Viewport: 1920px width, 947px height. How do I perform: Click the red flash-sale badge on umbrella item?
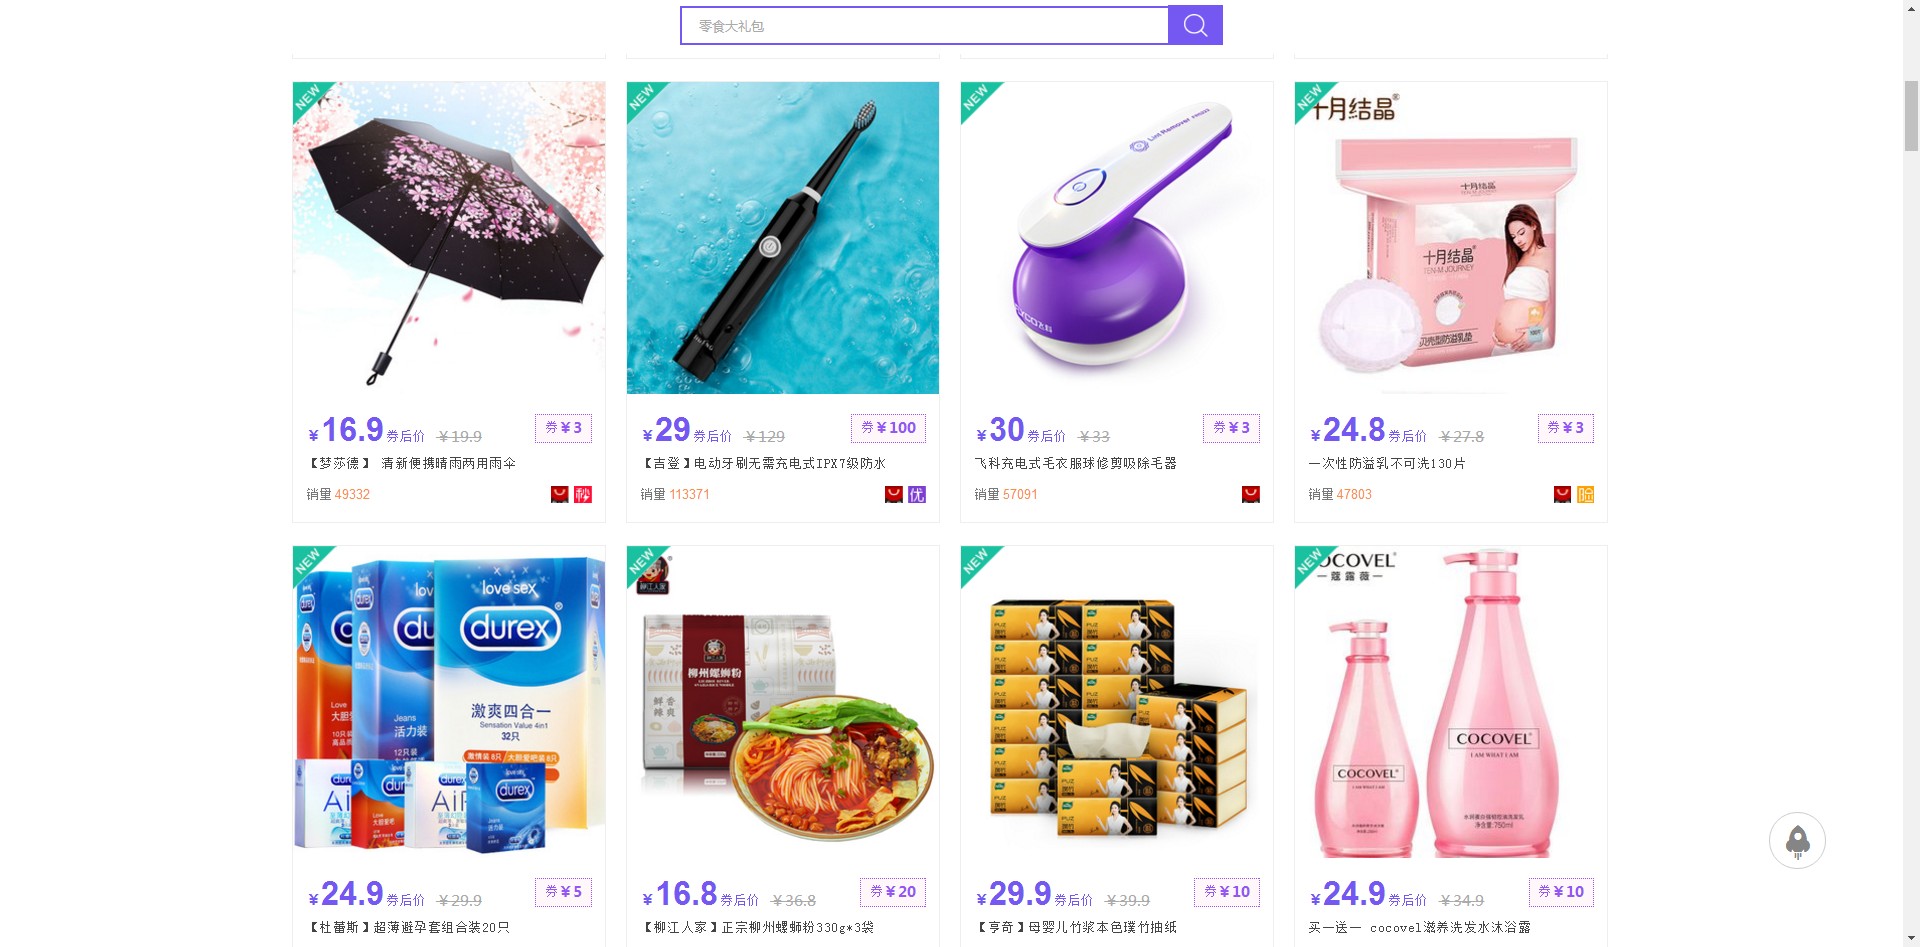(583, 494)
